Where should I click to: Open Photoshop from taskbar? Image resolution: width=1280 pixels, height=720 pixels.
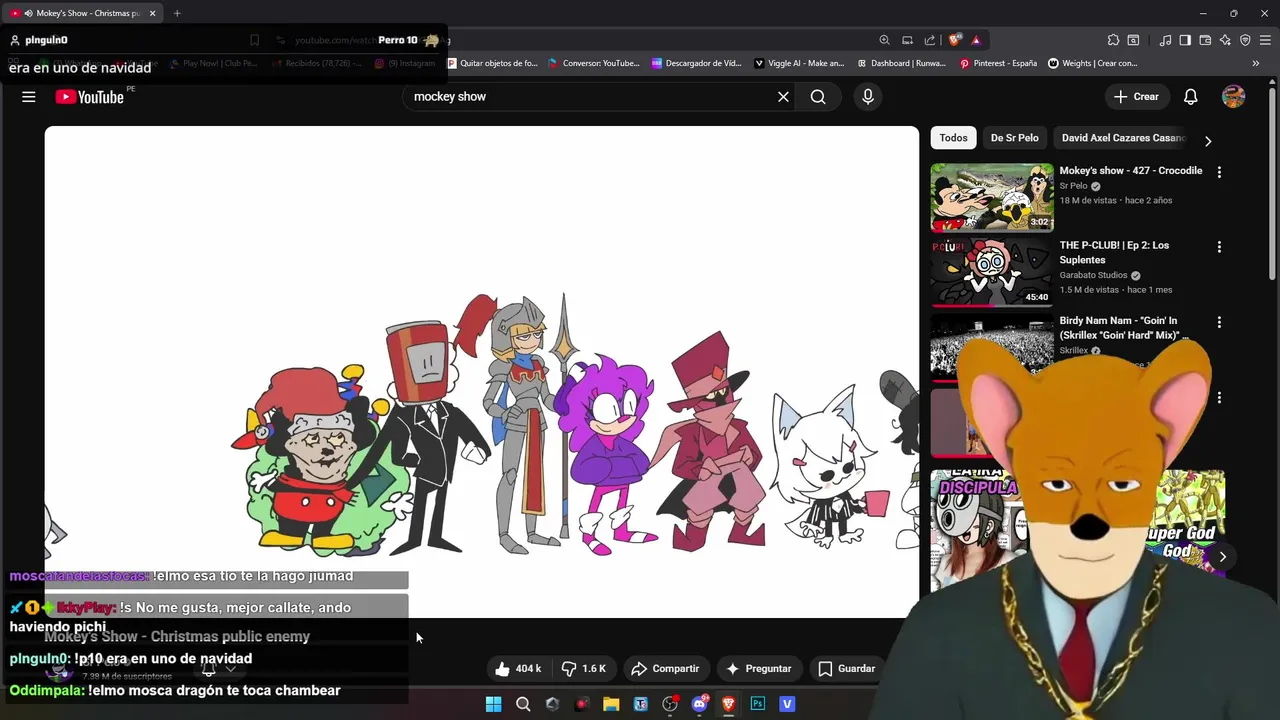[758, 704]
